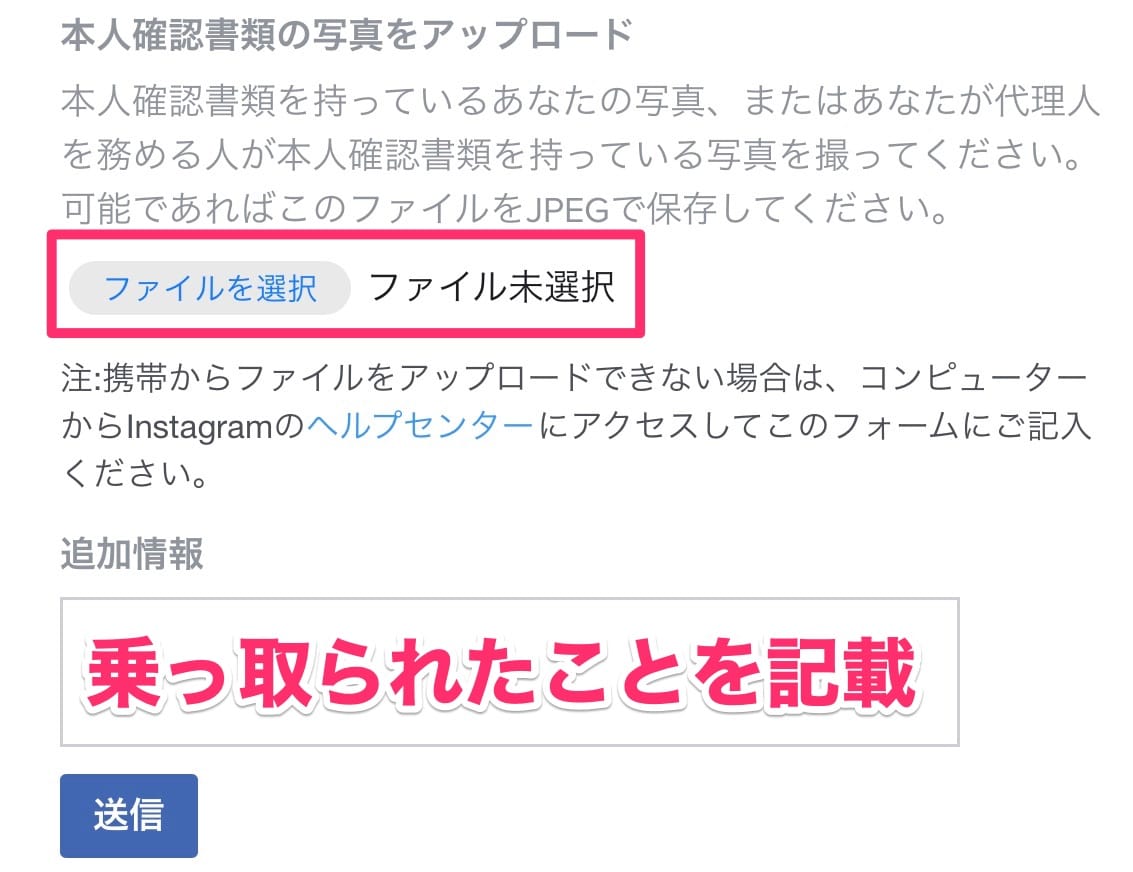The height and width of the screenshot is (872, 1133).
Task: Click the にアクセスしてこのフォームにご記入 text
Action: tap(814, 426)
